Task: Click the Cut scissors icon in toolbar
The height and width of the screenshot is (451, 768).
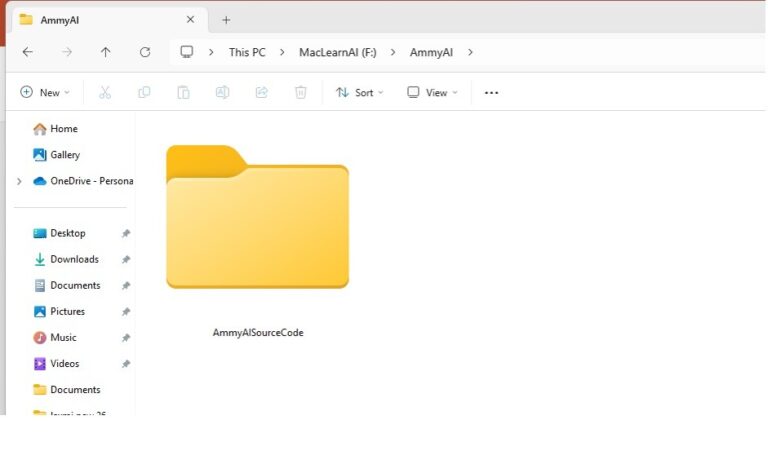Action: 105,92
